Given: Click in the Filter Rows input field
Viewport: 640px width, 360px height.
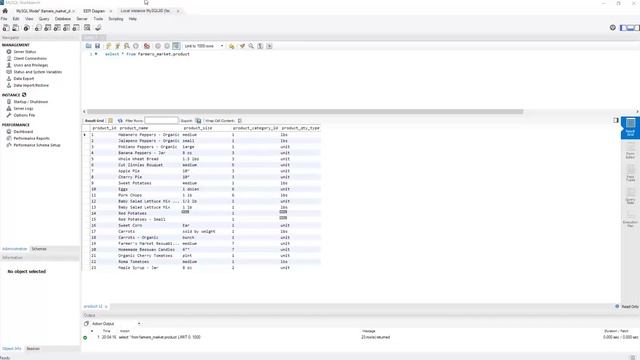Looking at the screenshot, I should (x=161, y=121).
